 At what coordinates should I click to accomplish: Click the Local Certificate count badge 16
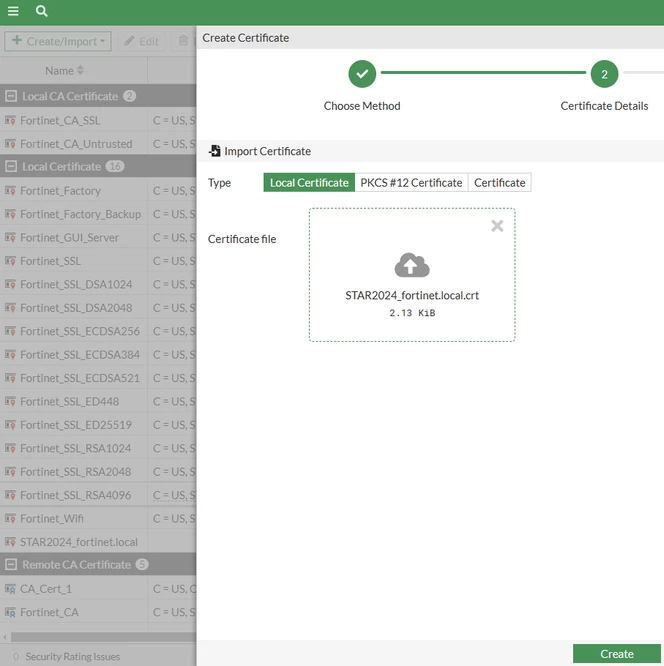(115, 166)
